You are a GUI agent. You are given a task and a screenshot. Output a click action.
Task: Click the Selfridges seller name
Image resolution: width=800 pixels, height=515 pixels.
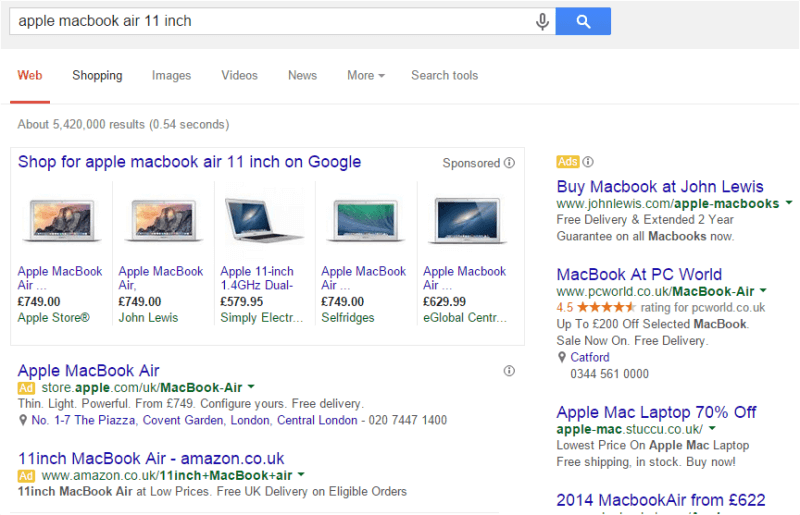[x=348, y=318]
